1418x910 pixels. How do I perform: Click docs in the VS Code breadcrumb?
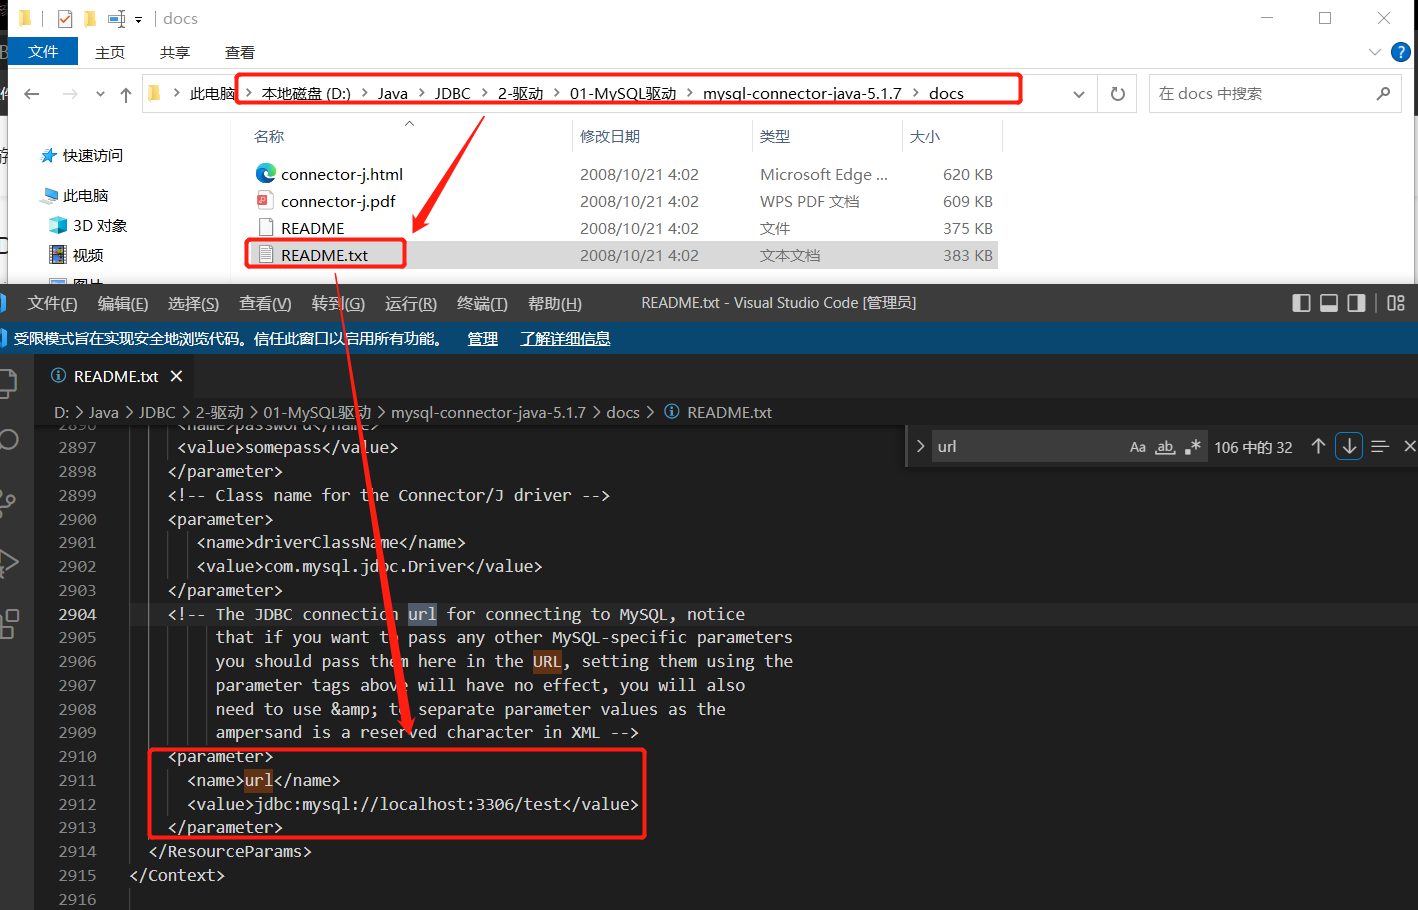623,412
